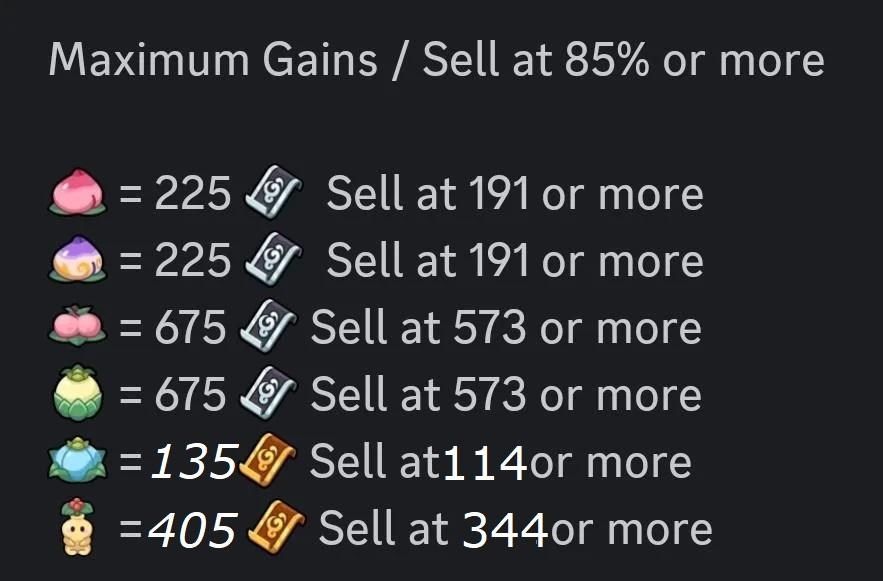Select the 114 sell price number
Image resolution: width=883 pixels, height=581 pixels.
(x=484, y=463)
